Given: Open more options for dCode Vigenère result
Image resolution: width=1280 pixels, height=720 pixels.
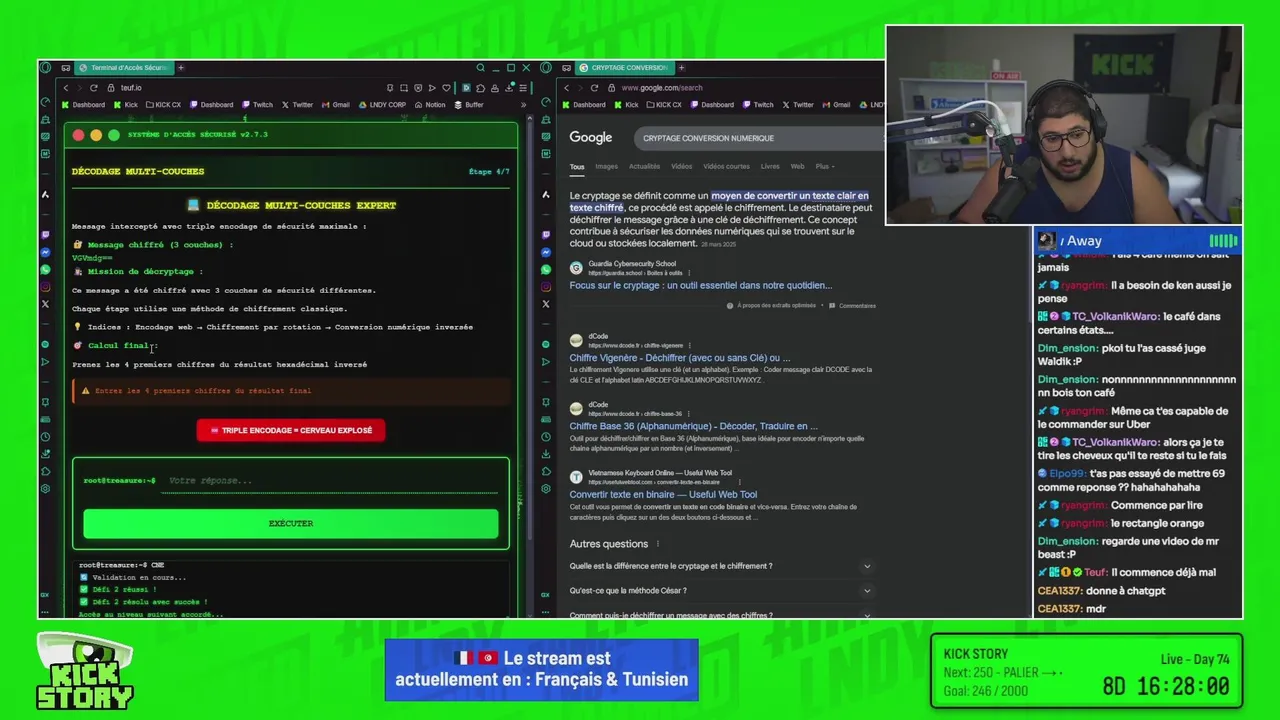Looking at the screenshot, I should coord(689,345).
